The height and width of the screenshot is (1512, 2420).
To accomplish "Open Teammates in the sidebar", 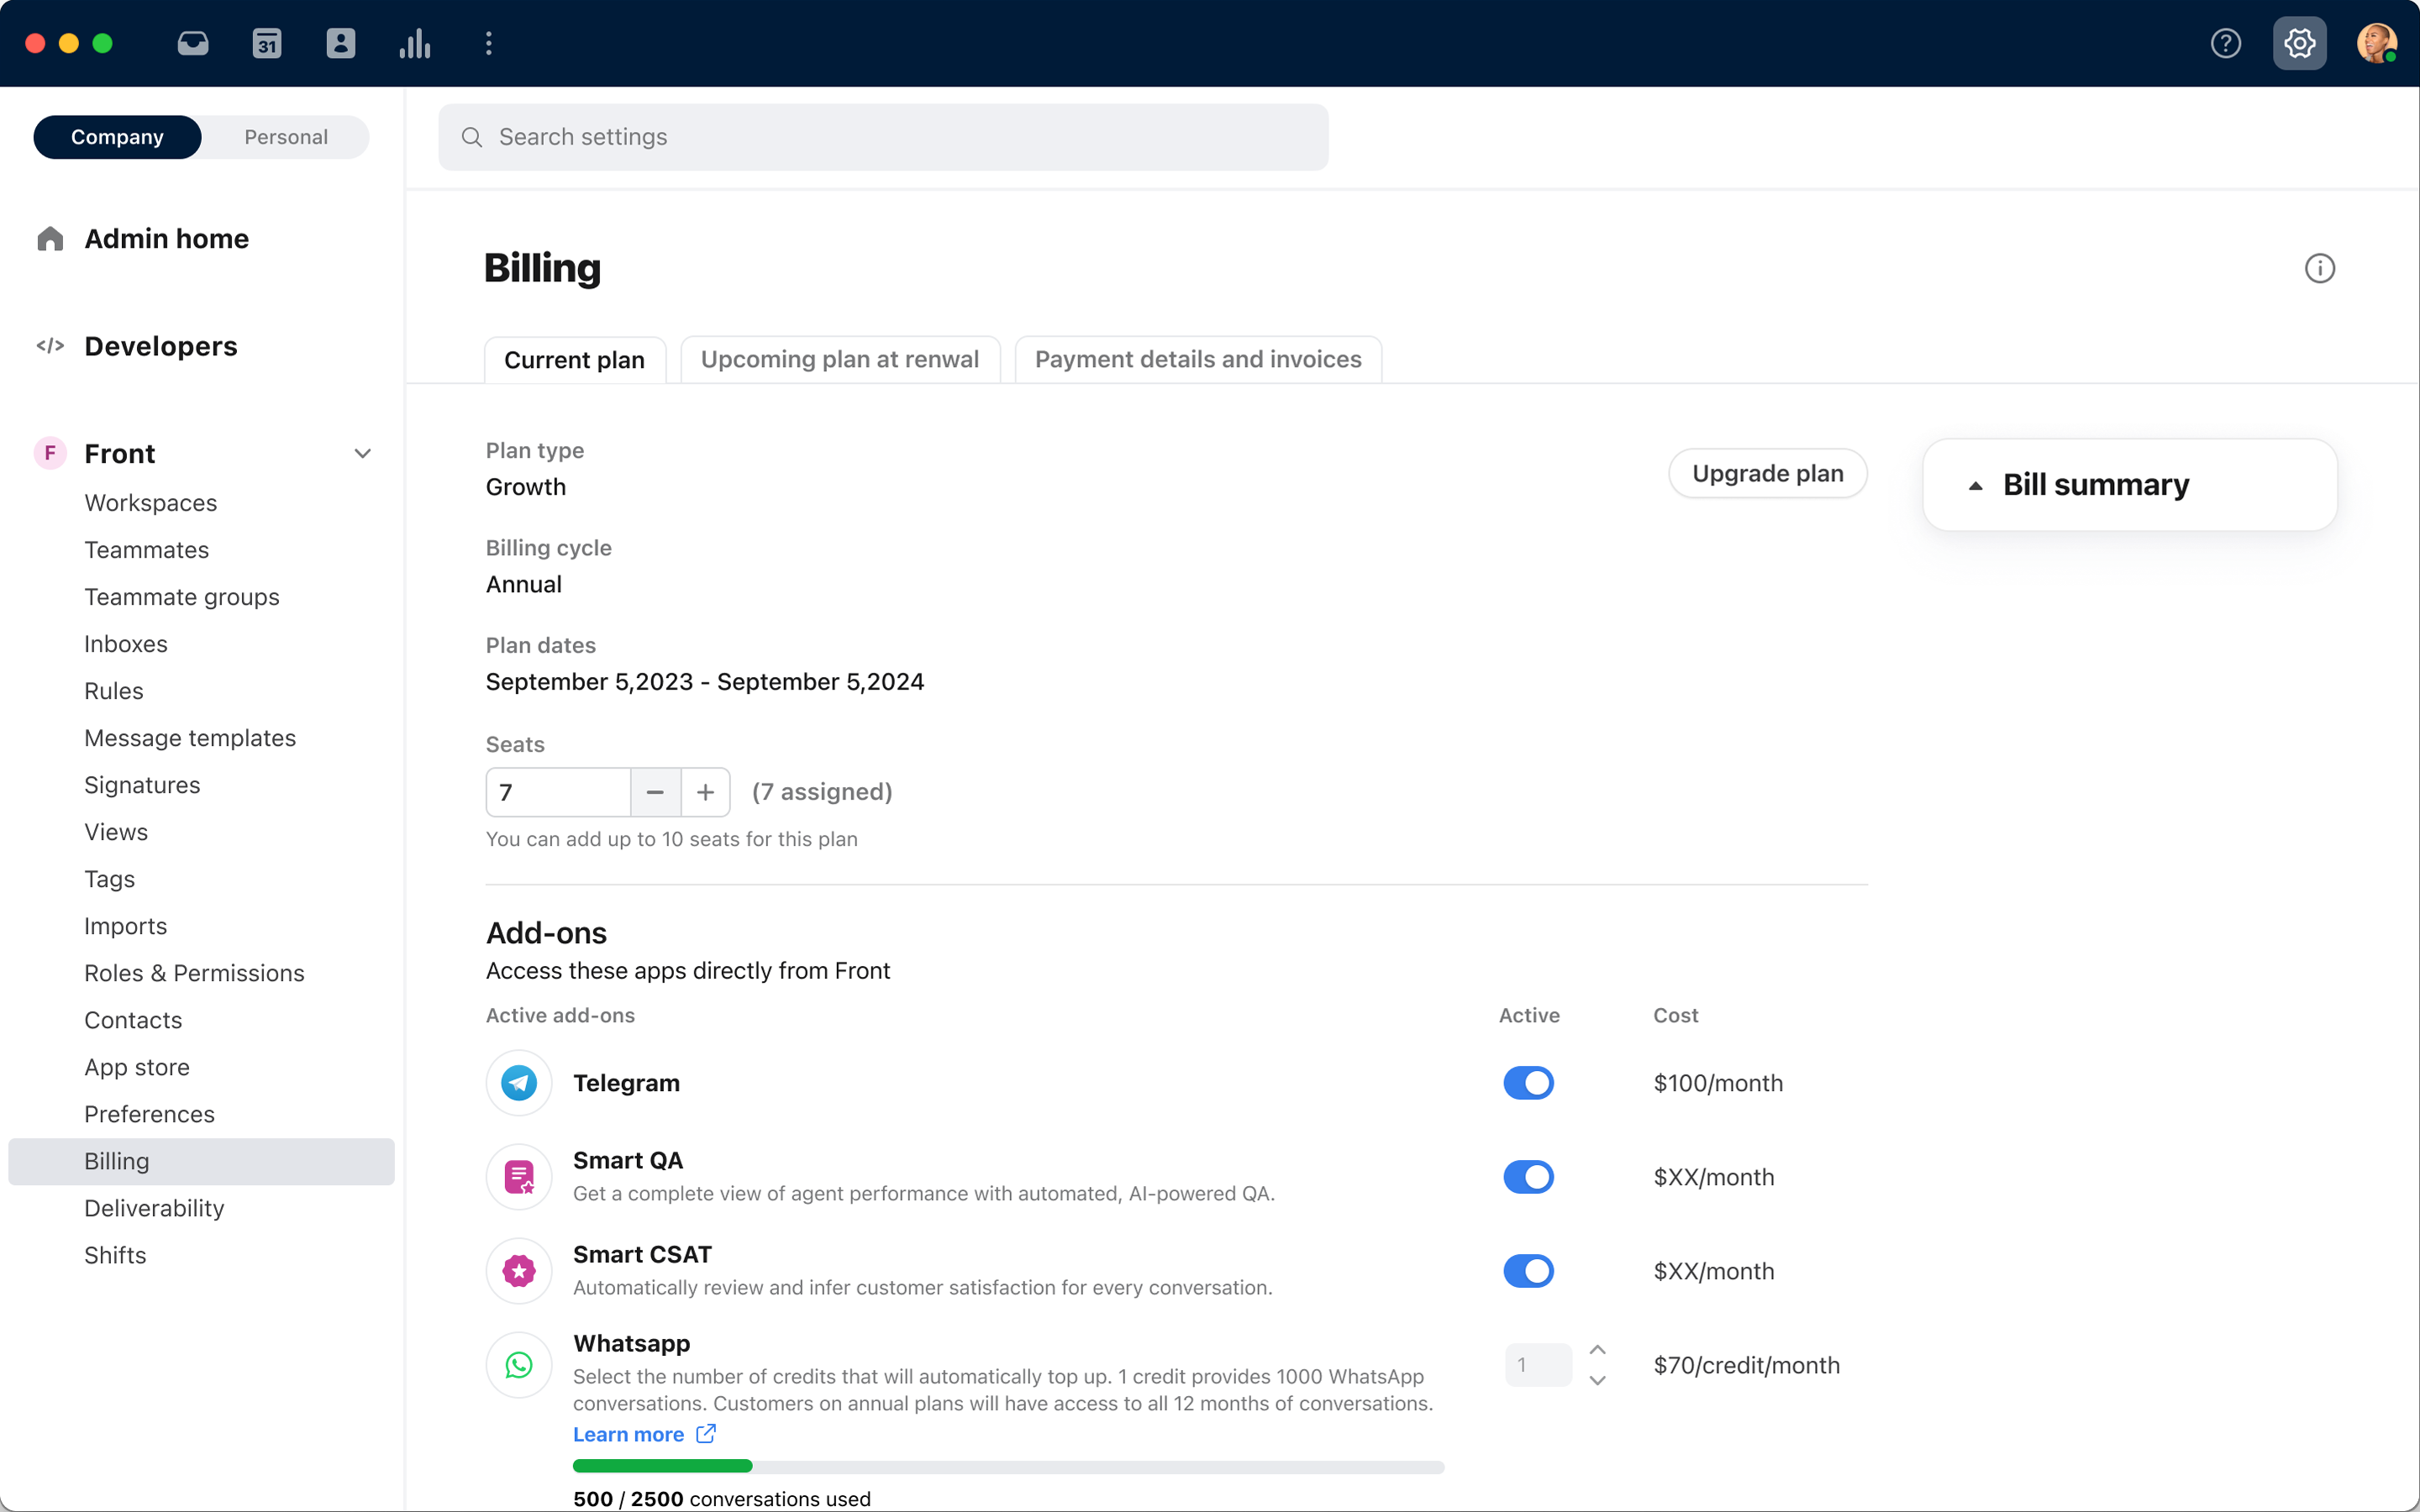I will click(x=147, y=550).
